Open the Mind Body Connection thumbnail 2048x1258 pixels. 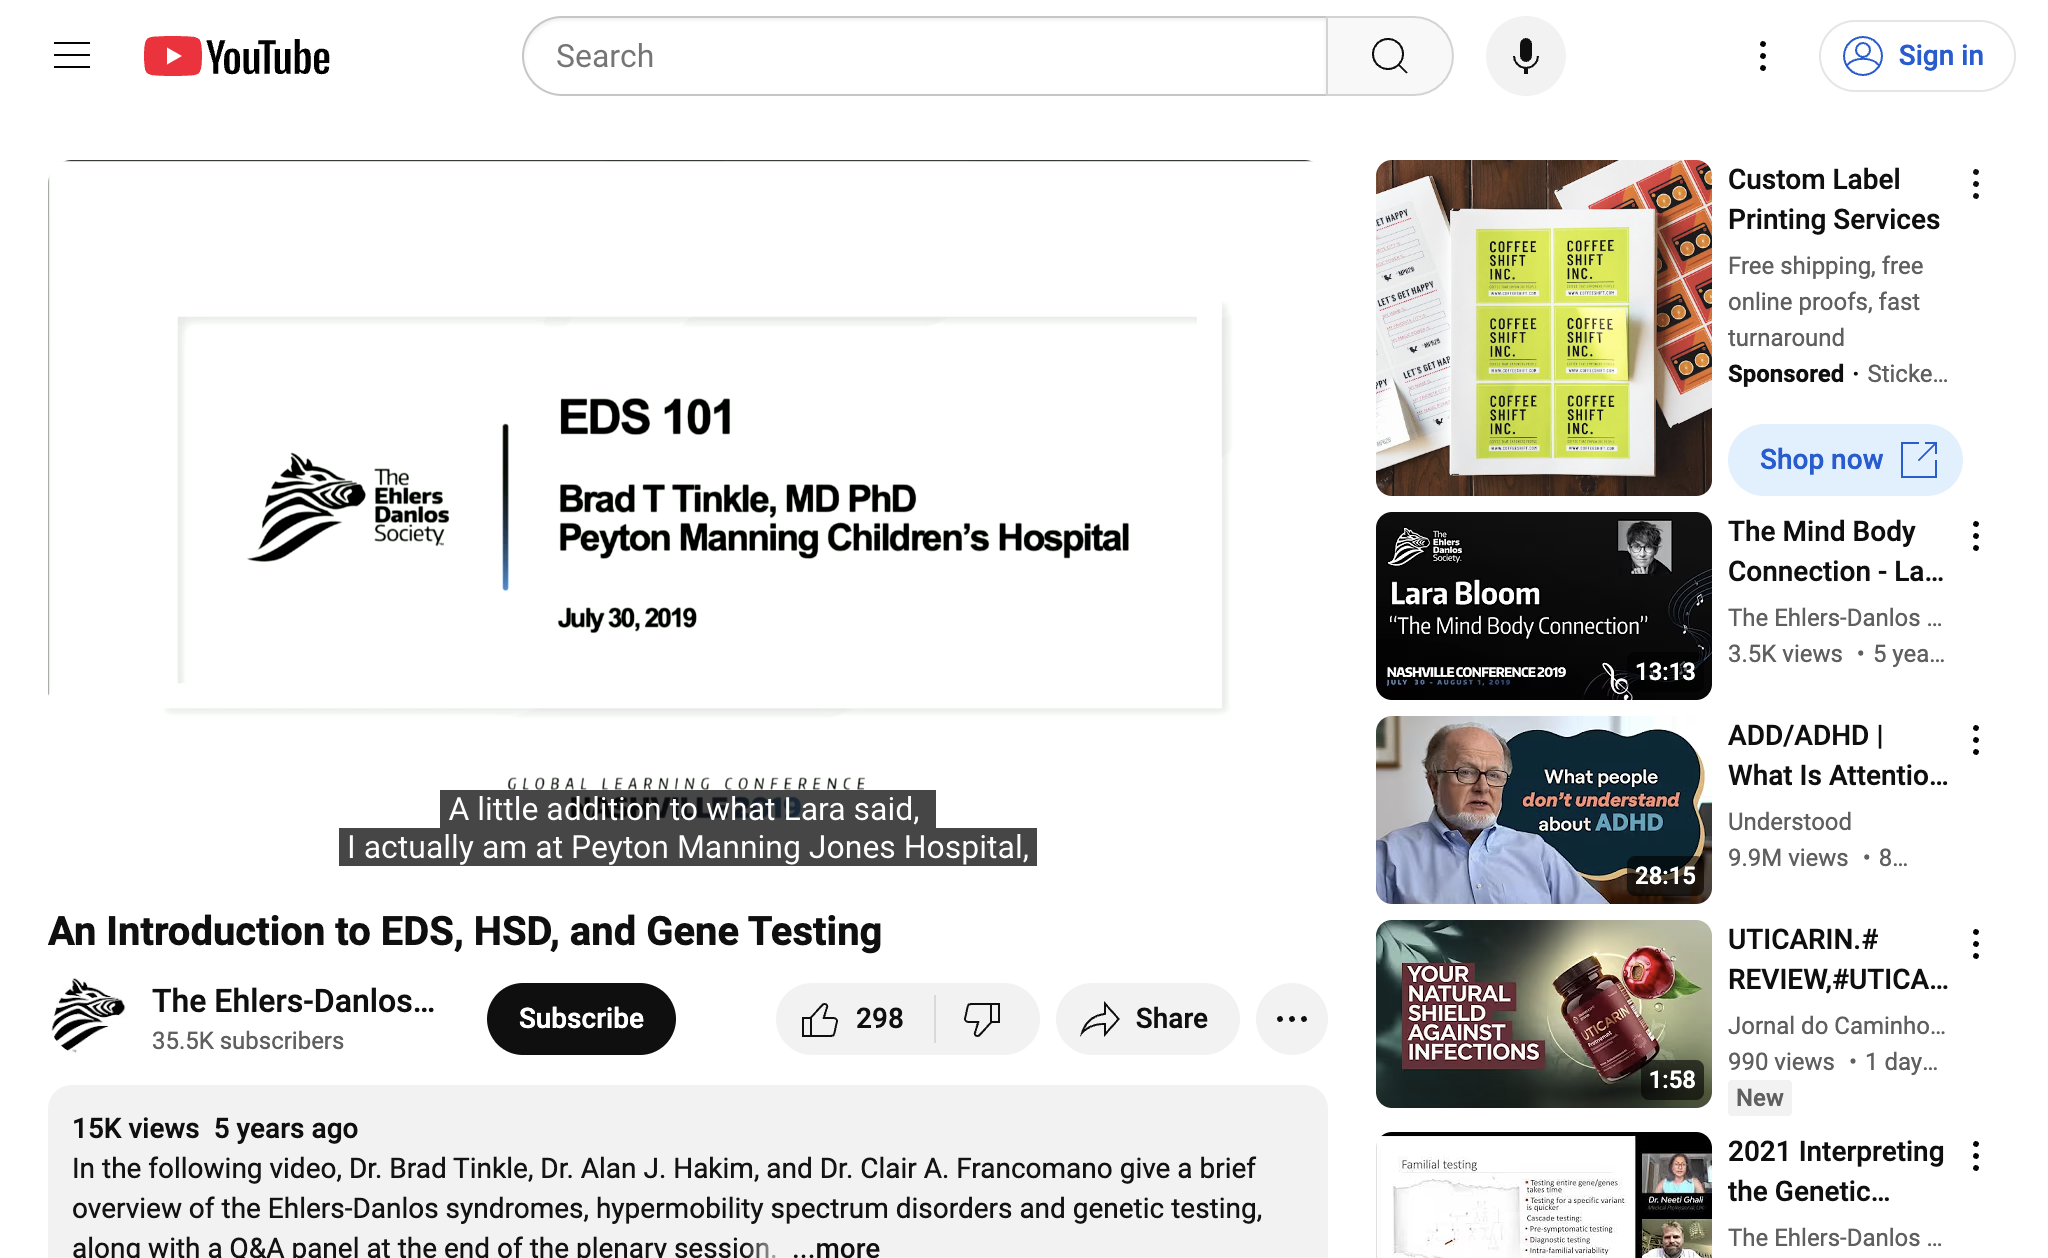coord(1542,605)
